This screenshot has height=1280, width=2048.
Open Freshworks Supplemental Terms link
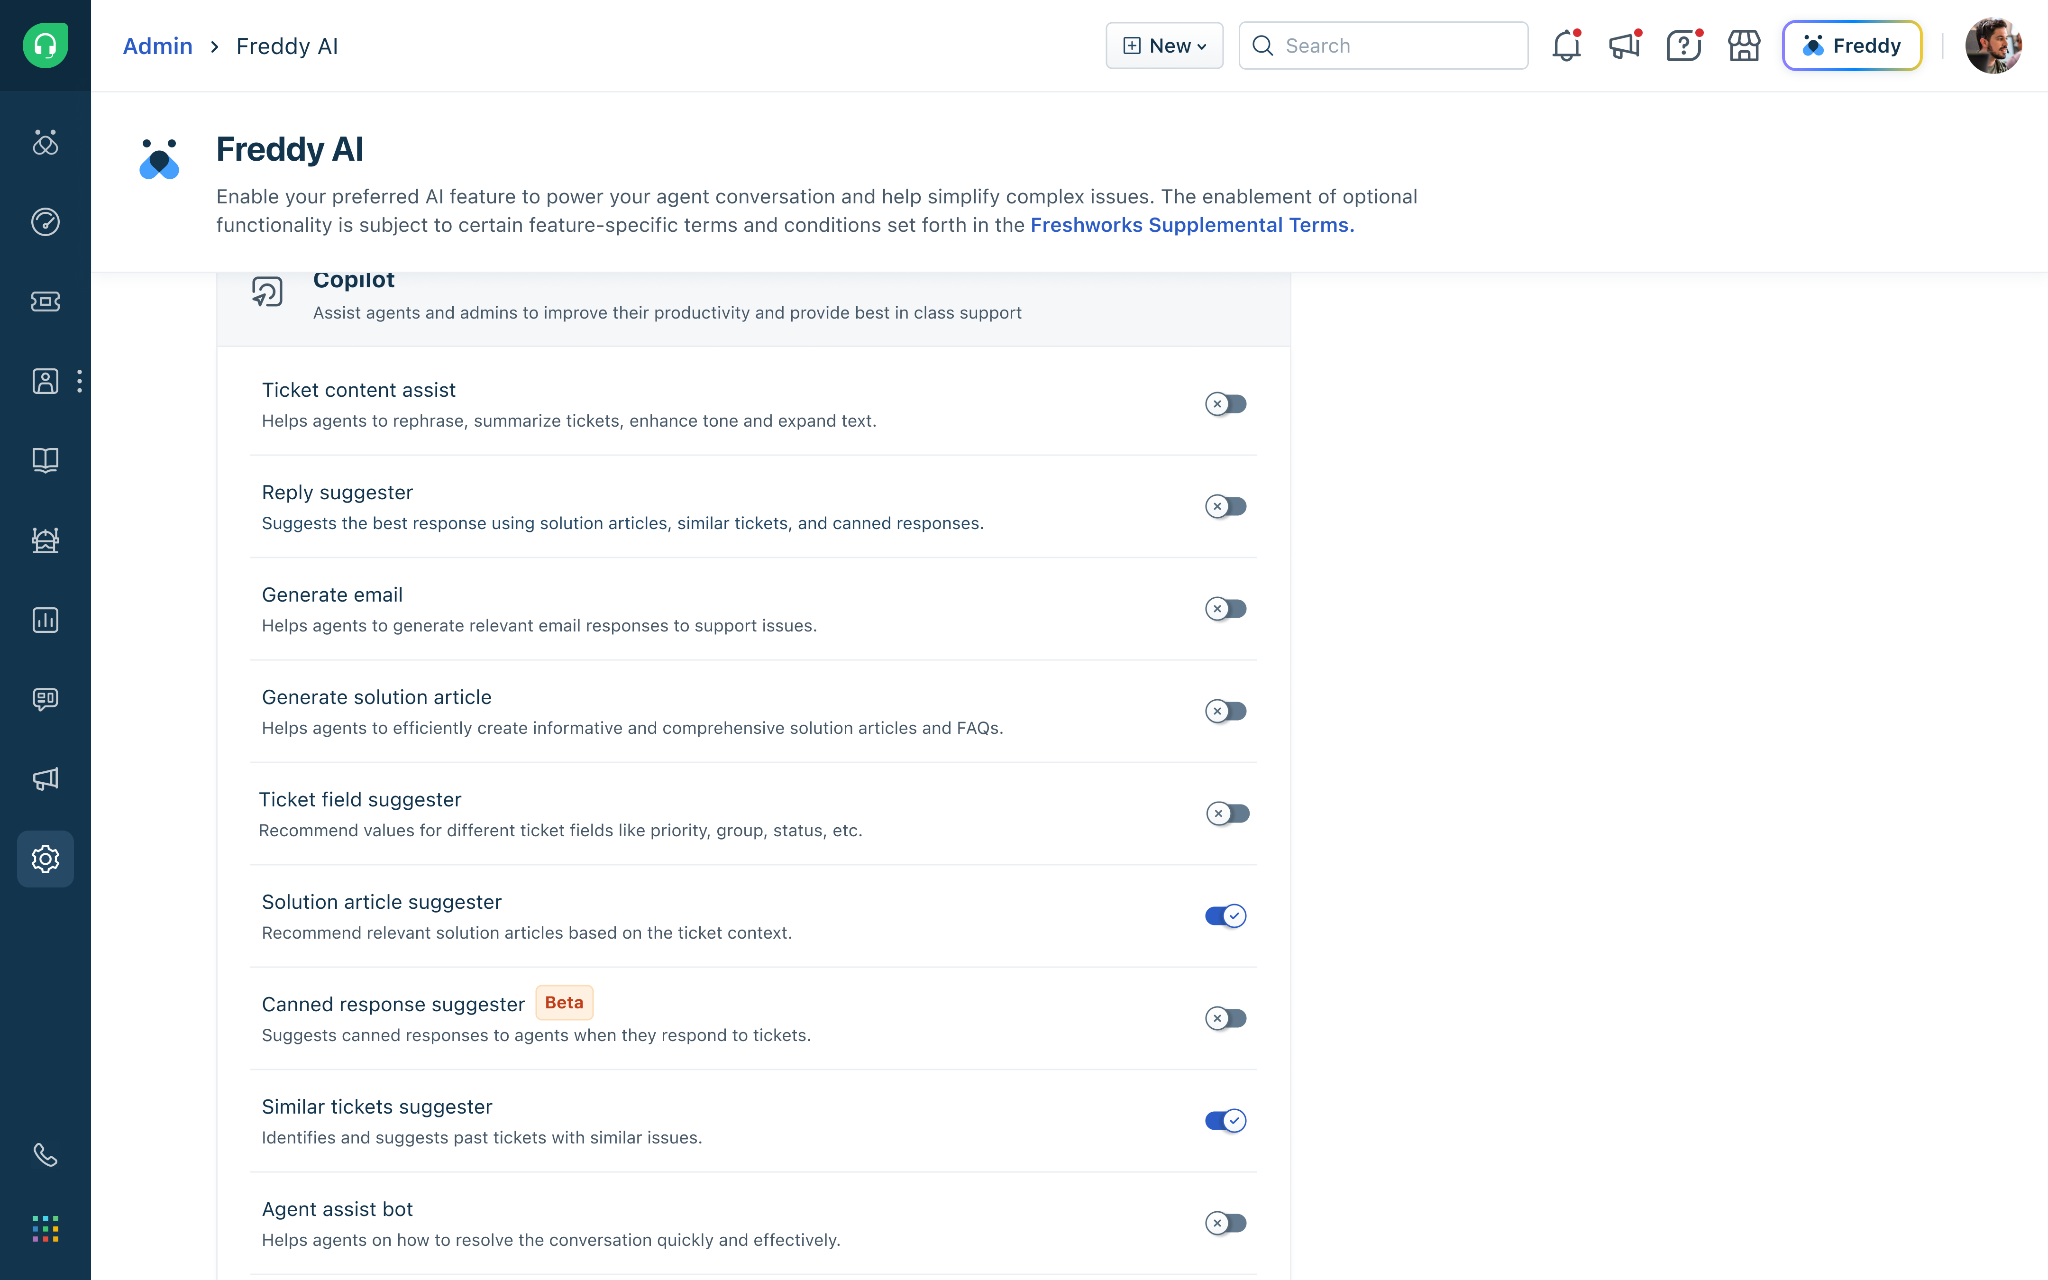pyautogui.click(x=1190, y=225)
